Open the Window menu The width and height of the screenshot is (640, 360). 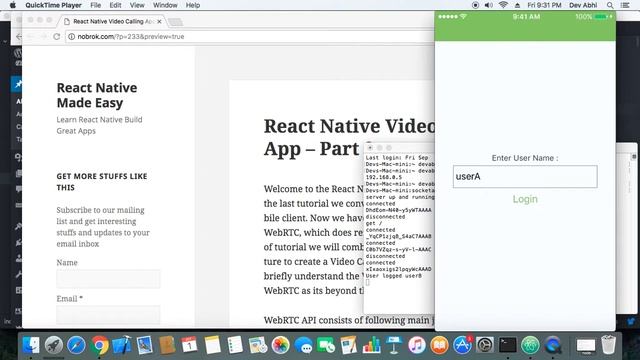(x=165, y=5)
